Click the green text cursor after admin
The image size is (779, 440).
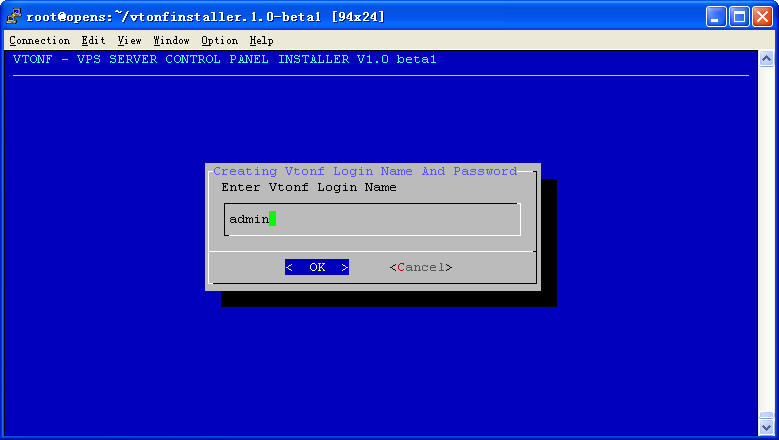(272, 219)
